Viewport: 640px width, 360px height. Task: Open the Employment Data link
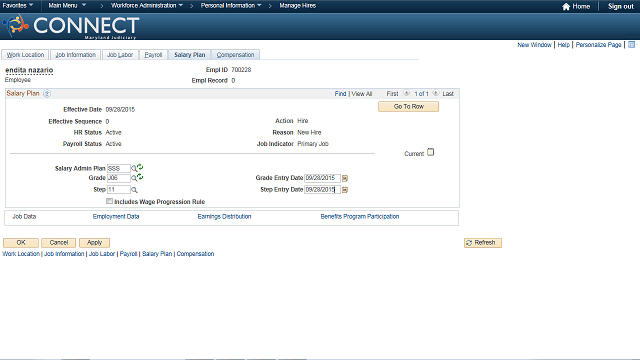(x=116, y=217)
